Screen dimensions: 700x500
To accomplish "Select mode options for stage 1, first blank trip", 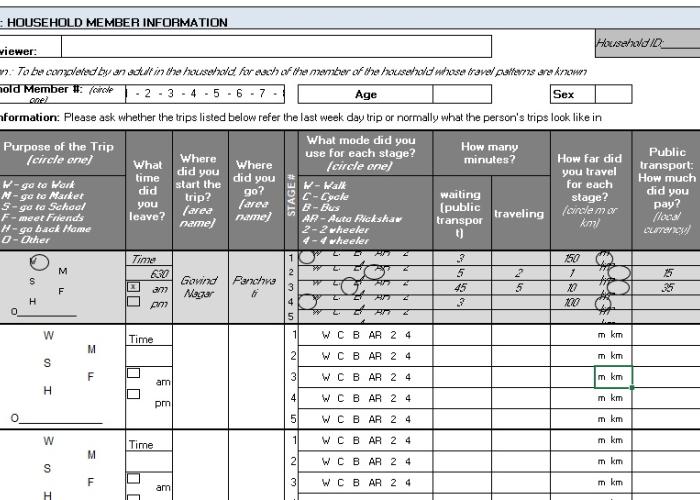I will (365, 335).
